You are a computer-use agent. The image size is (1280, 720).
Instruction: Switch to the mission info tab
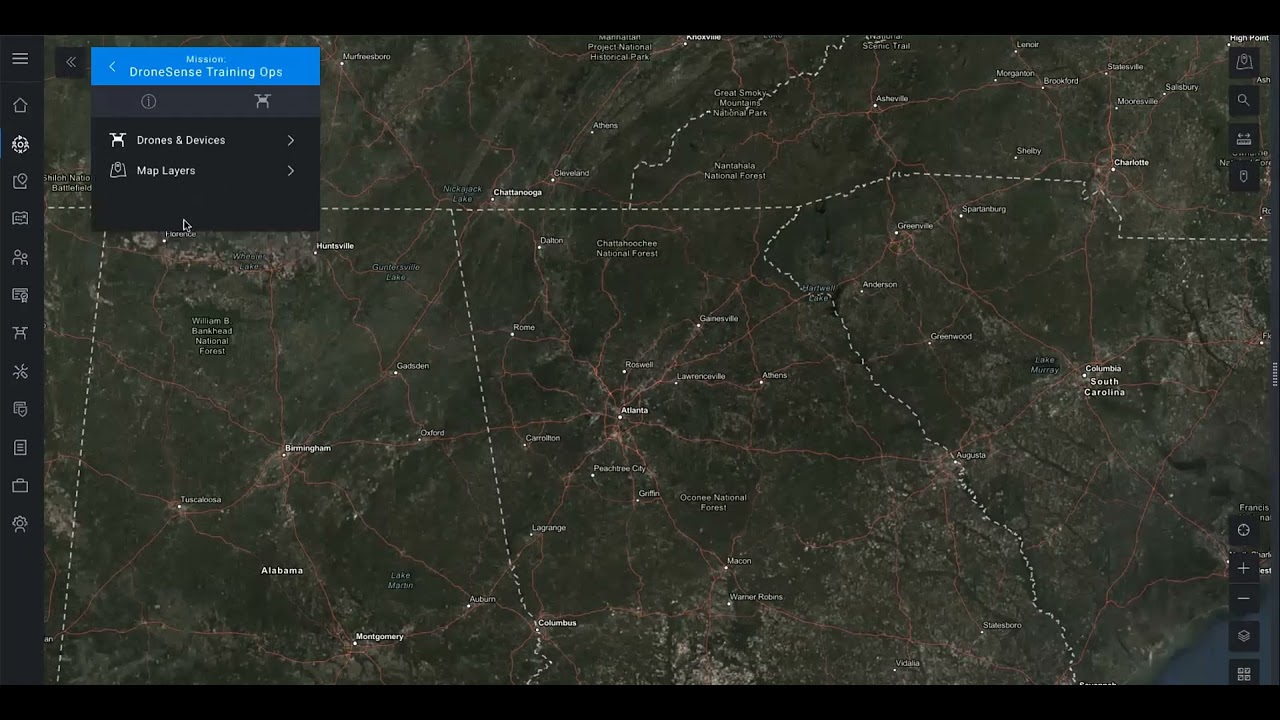point(149,102)
